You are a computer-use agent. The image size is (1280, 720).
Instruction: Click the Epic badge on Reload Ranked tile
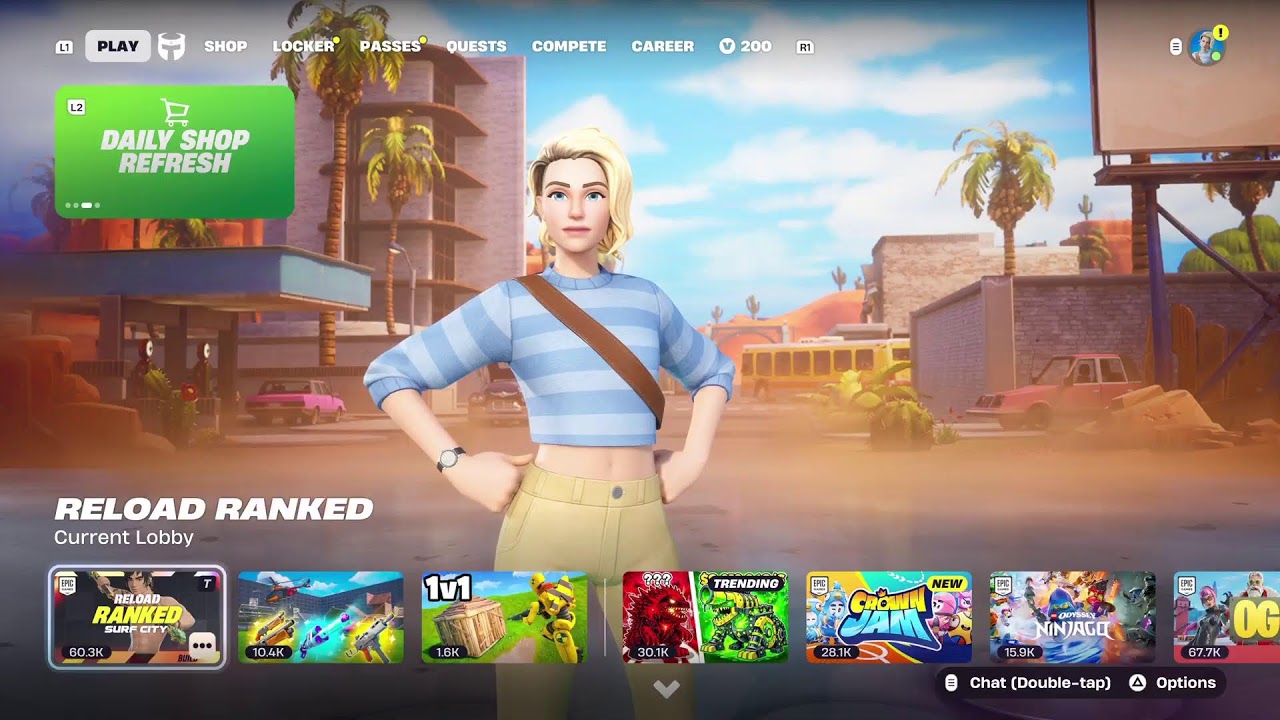pos(68,585)
